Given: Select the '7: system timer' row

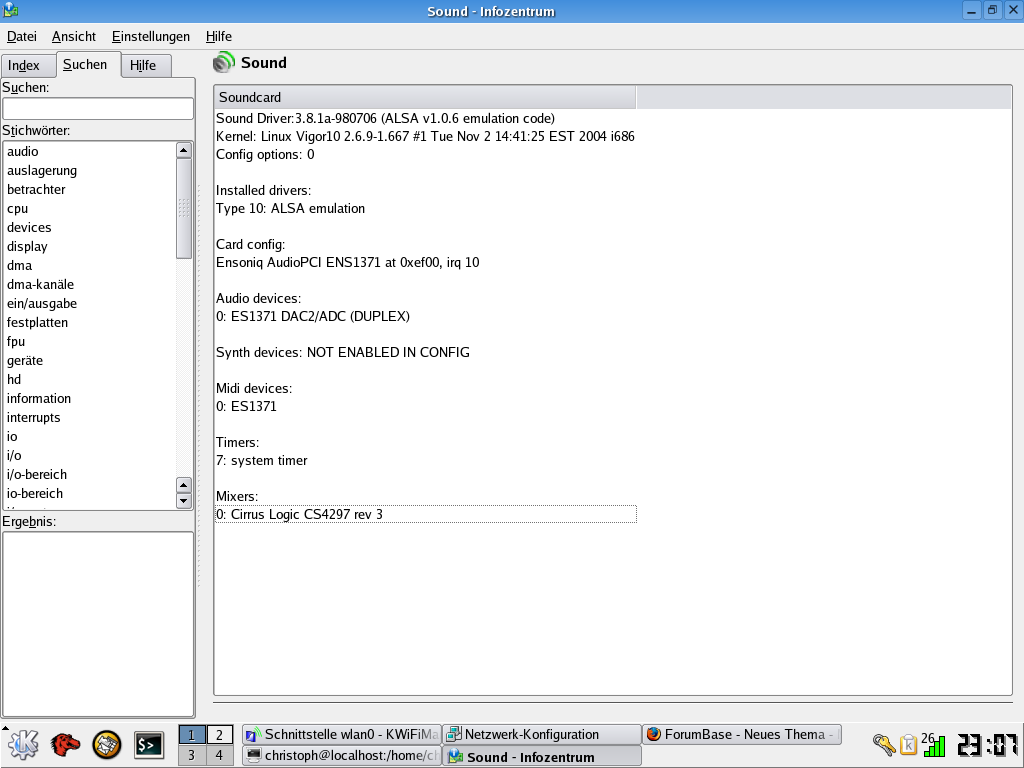Looking at the screenshot, I should 425,460.
